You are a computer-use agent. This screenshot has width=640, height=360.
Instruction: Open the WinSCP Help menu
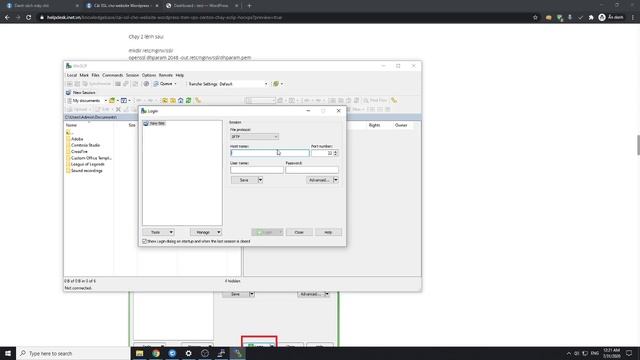pos(180,75)
